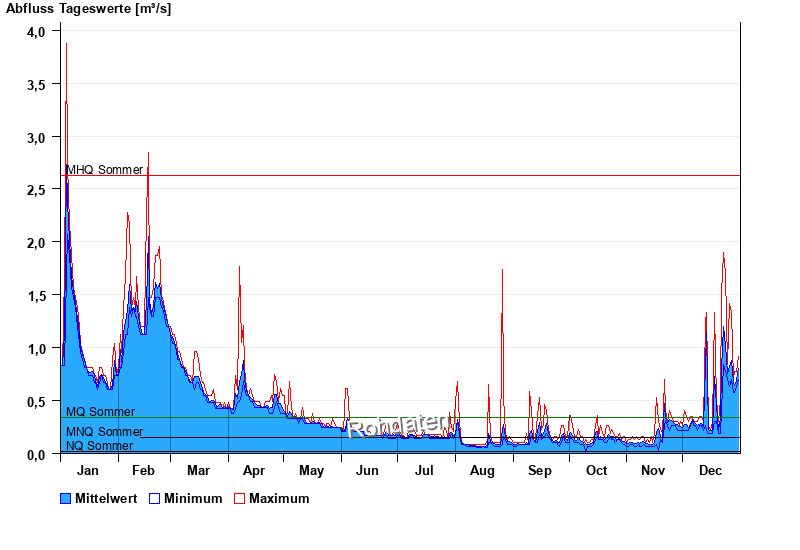Click the white Minimum legend swatch
This screenshot has height=550, width=800.
tap(154, 498)
